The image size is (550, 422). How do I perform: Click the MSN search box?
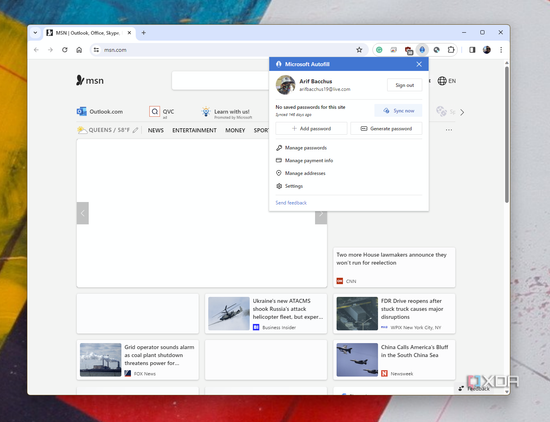[x=220, y=80]
